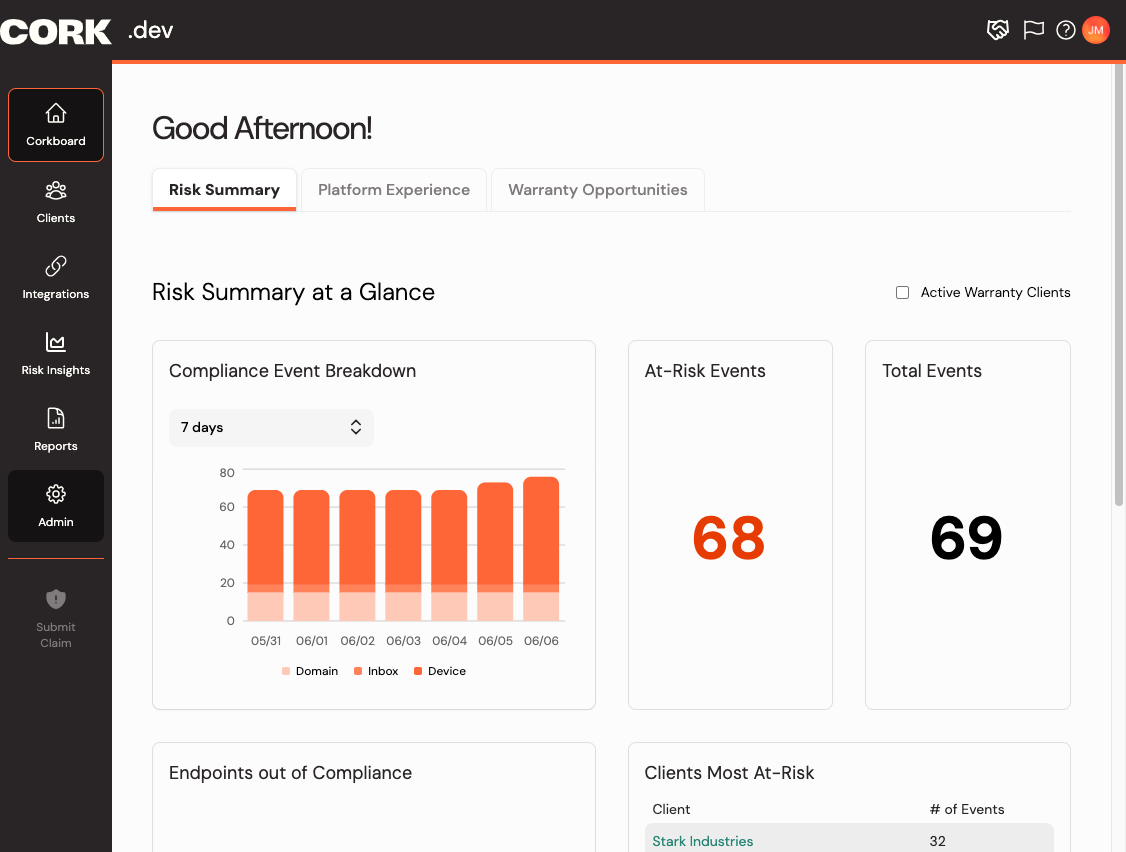Switch to Warranty Opportunities tab
Viewport: 1126px width, 852px height.
point(597,190)
